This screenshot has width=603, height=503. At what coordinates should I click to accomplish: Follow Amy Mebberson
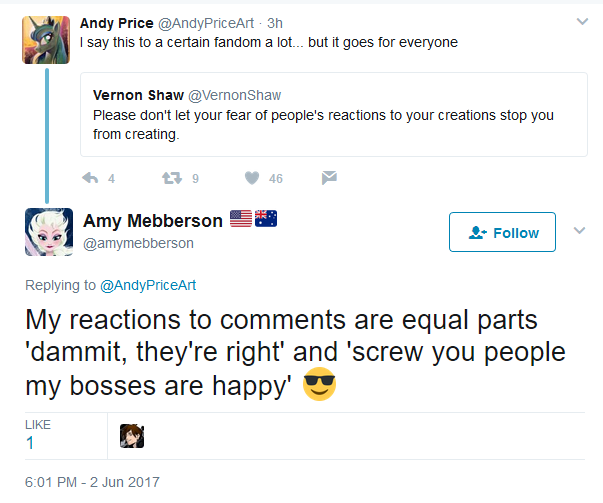[503, 233]
